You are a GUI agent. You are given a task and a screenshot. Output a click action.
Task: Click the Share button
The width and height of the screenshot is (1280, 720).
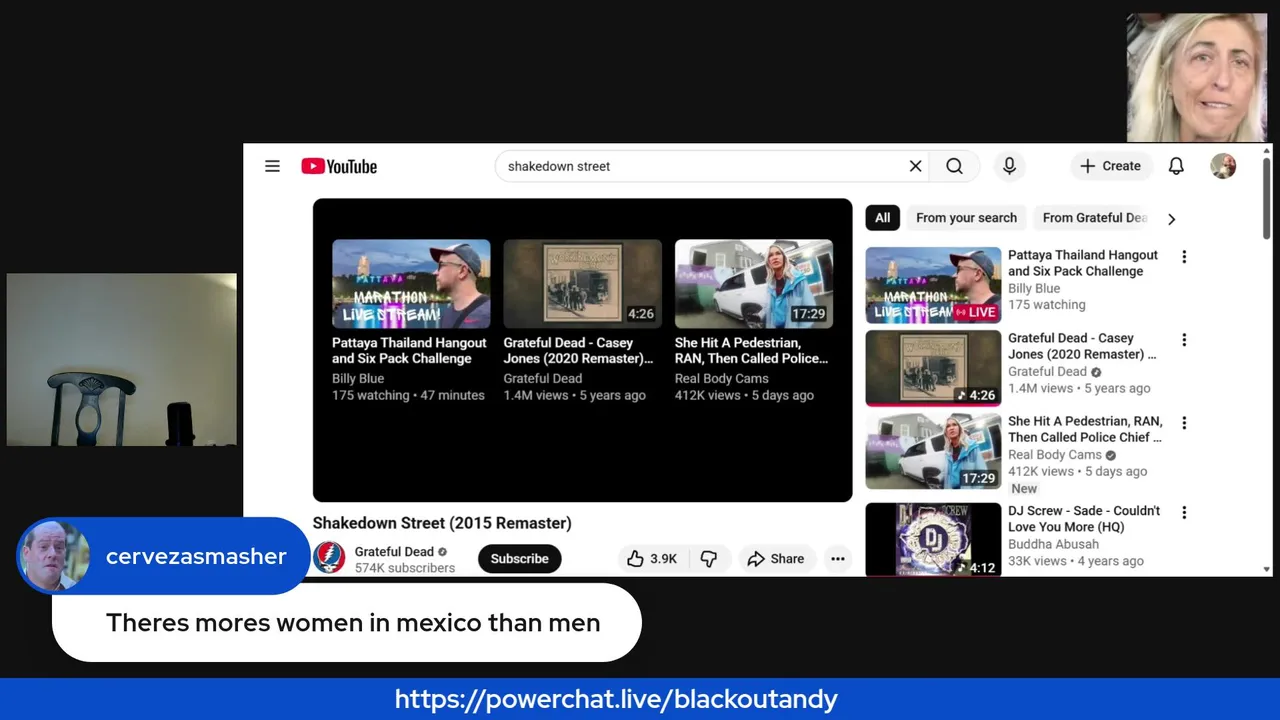(x=775, y=559)
